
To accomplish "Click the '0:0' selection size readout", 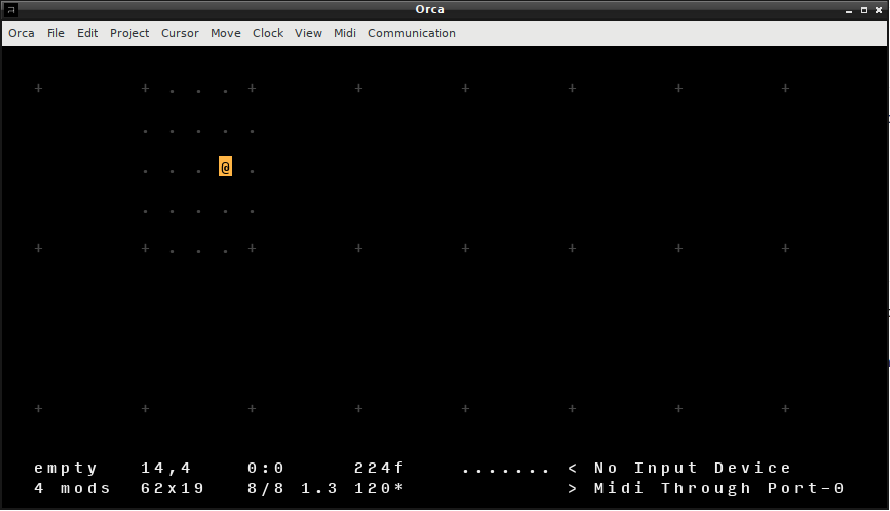I will point(266,468).
